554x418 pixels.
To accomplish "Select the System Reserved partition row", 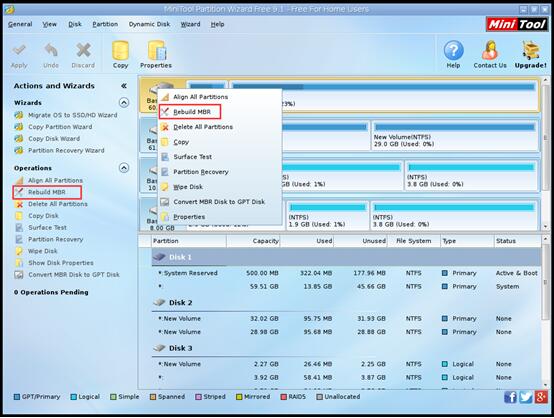I will tap(346, 273).
